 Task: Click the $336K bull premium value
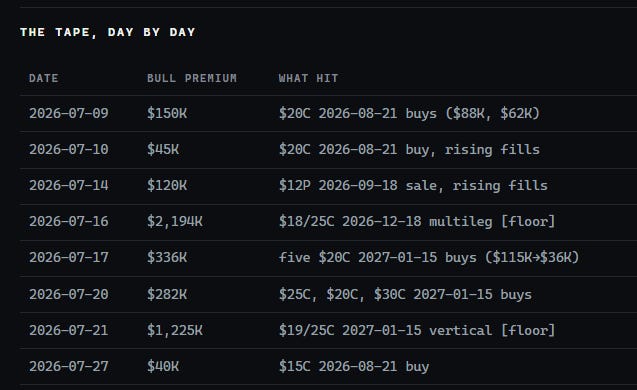[167, 258]
